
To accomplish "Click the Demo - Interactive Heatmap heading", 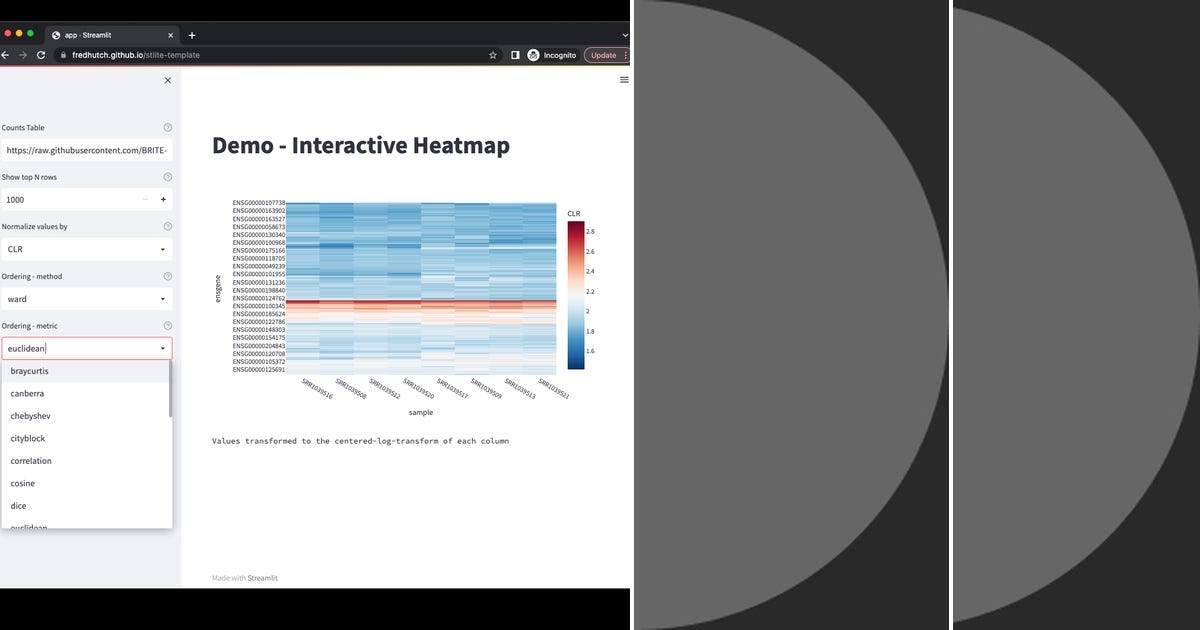I will pos(361,145).
